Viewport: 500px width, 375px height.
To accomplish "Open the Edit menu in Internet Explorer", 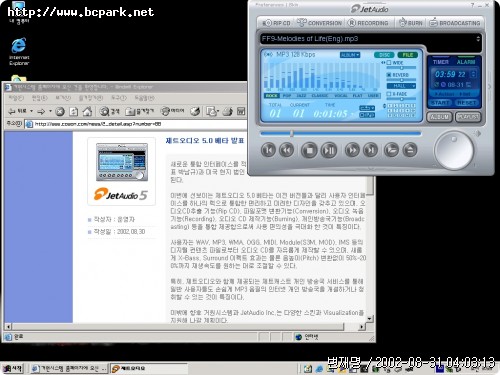I will pyautogui.click(x=40, y=98).
